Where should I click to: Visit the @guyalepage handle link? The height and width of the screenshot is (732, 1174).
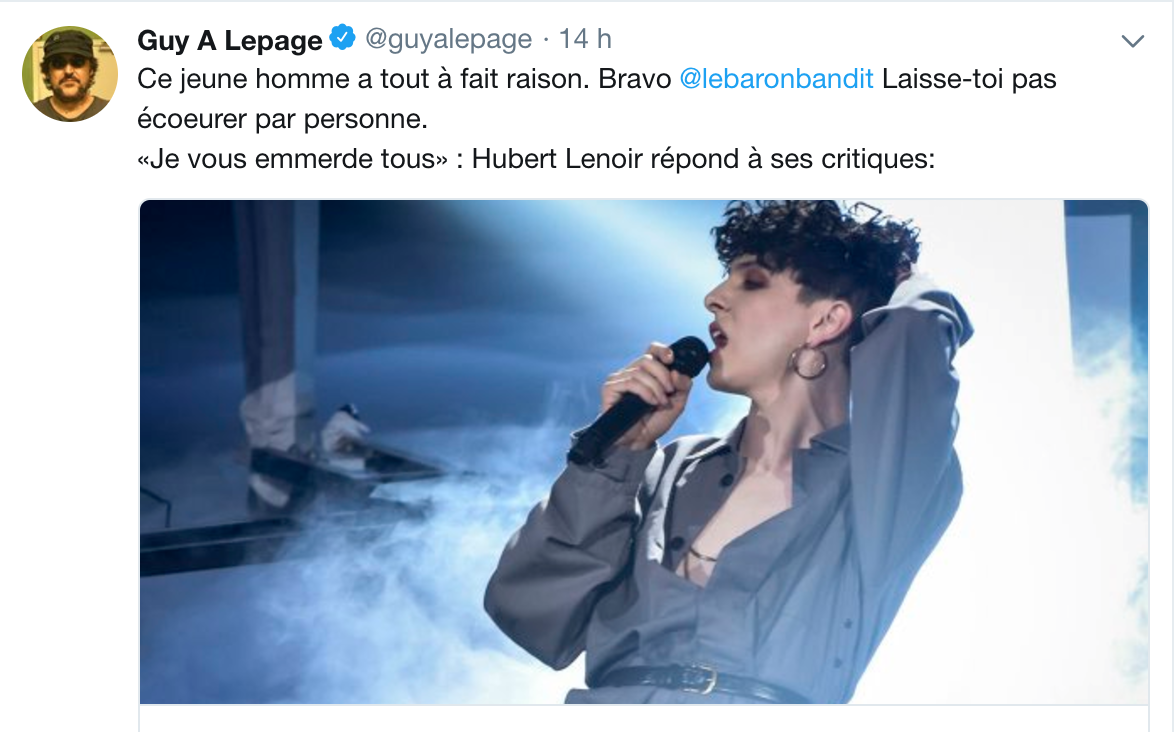(448, 39)
